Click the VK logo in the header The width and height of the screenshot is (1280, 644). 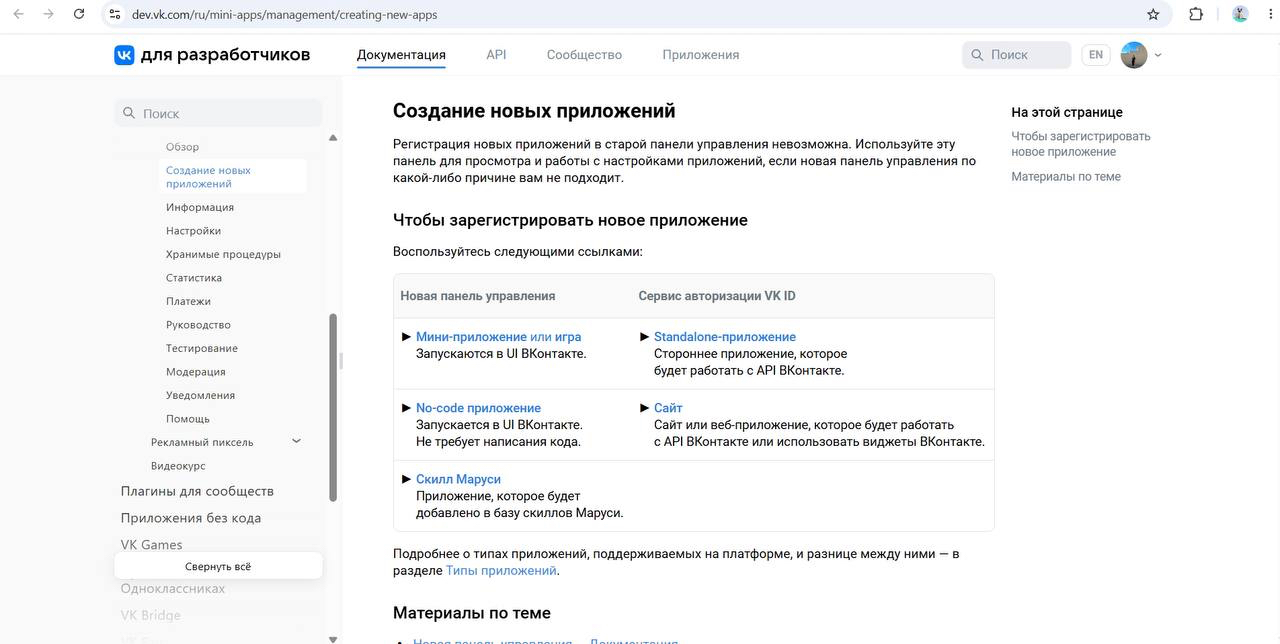pyautogui.click(x=124, y=55)
